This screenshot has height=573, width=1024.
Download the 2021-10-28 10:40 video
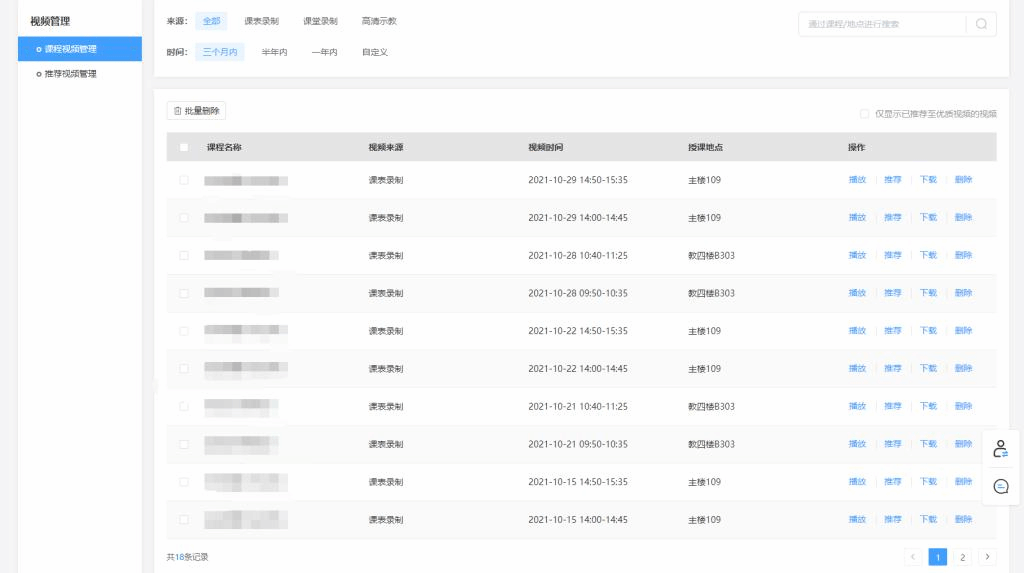[928, 255]
